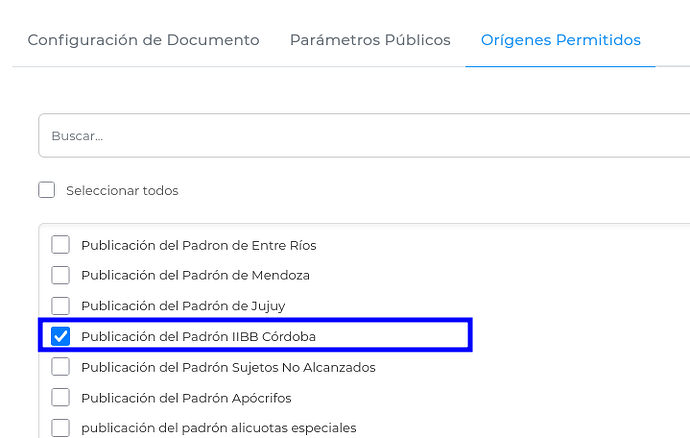690x438 pixels.
Task: Click 'Publicación del Padrón Apócrifos' text
Action: click(x=186, y=398)
